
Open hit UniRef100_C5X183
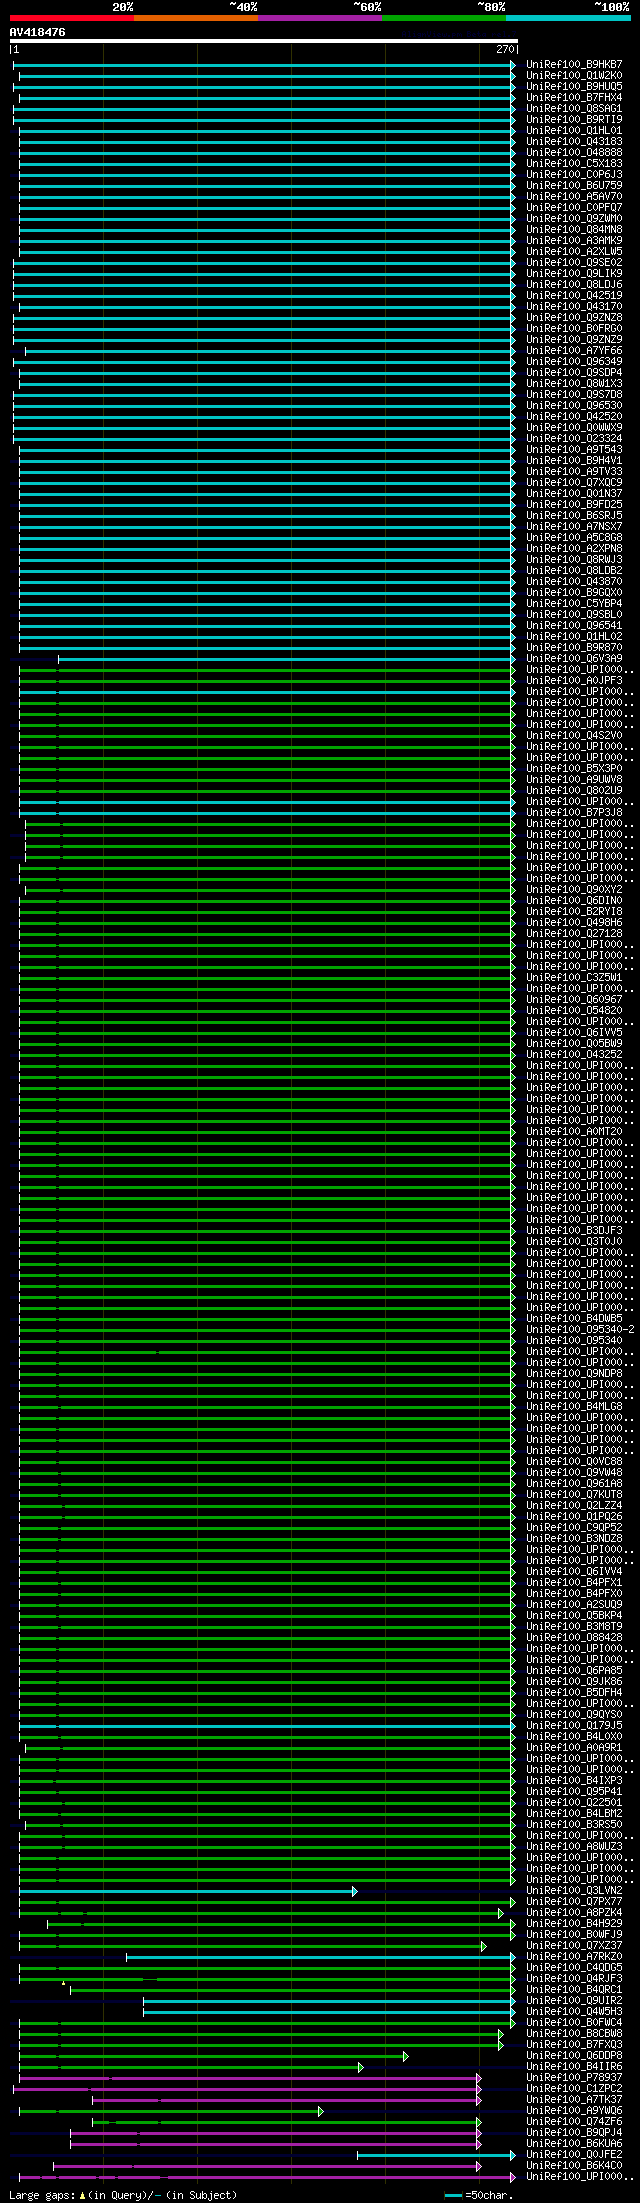click(x=574, y=163)
